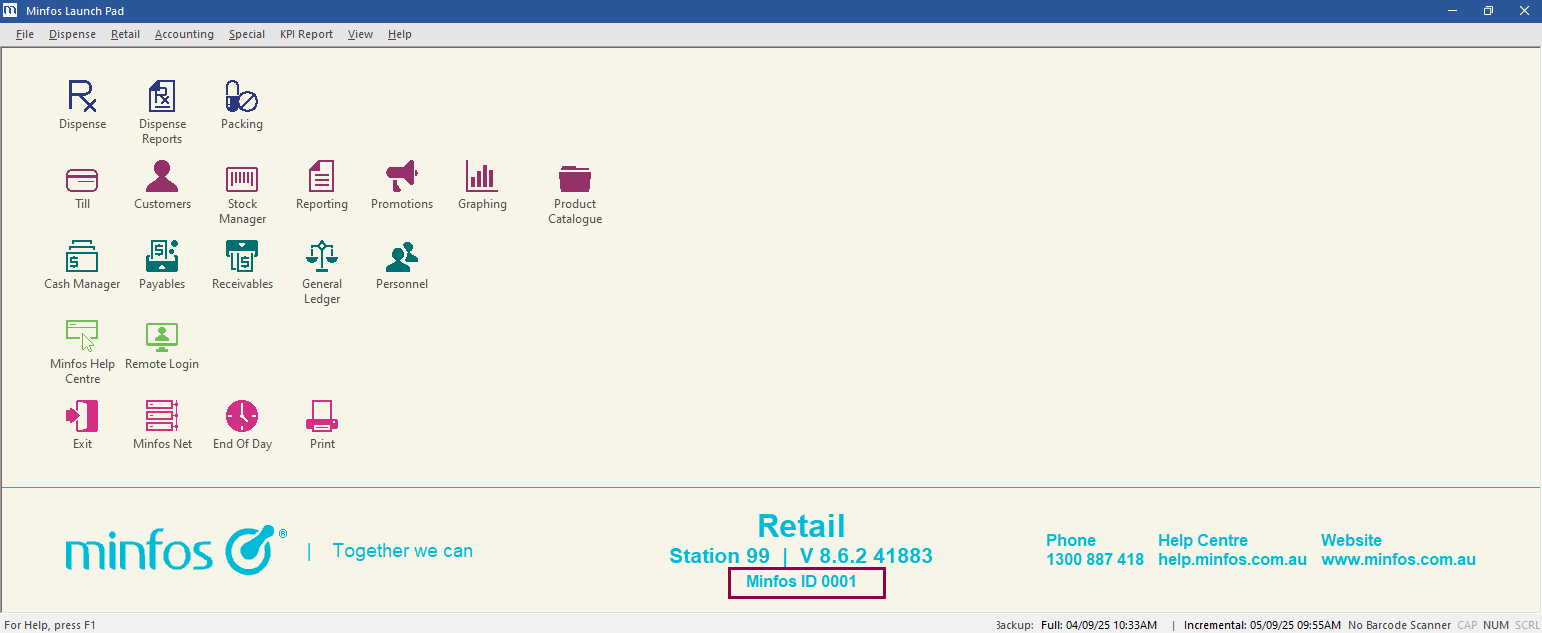The width and height of the screenshot is (1542, 633).
Task: Click the NUM lock indicator
Action: point(1496,625)
